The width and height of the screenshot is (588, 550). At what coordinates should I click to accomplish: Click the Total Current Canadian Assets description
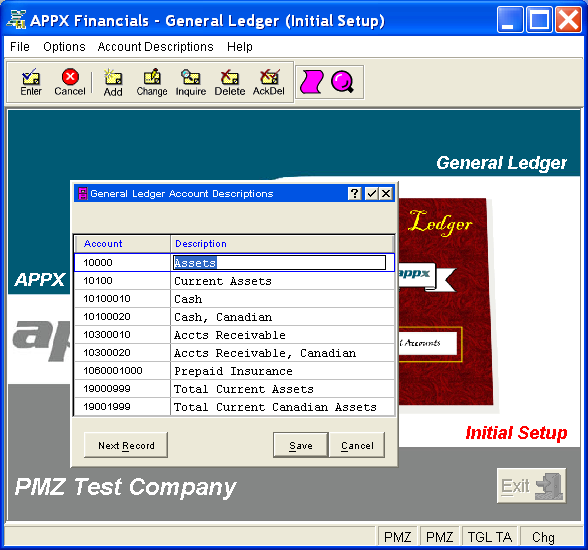coord(275,407)
